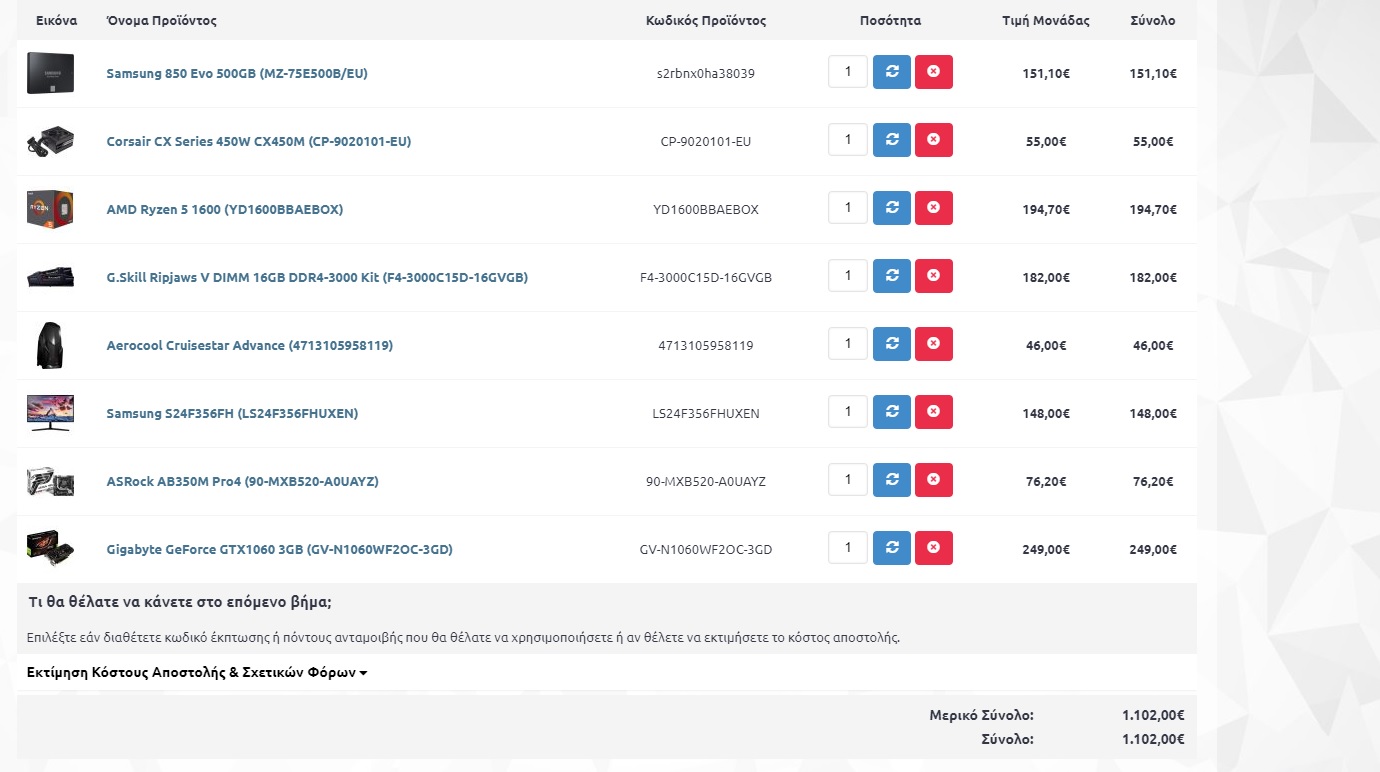Open Samsung S24F356FH monitor image
This screenshot has height=772, width=1380.
[x=50, y=413]
